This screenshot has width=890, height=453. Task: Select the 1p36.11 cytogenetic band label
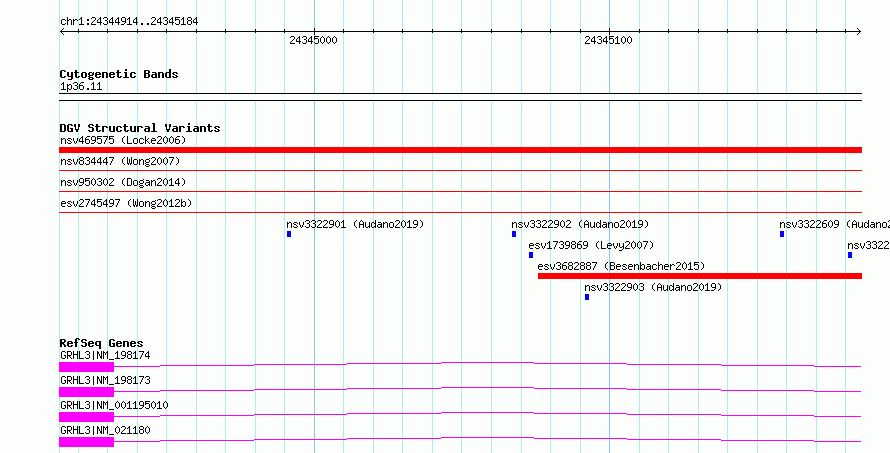point(81,87)
